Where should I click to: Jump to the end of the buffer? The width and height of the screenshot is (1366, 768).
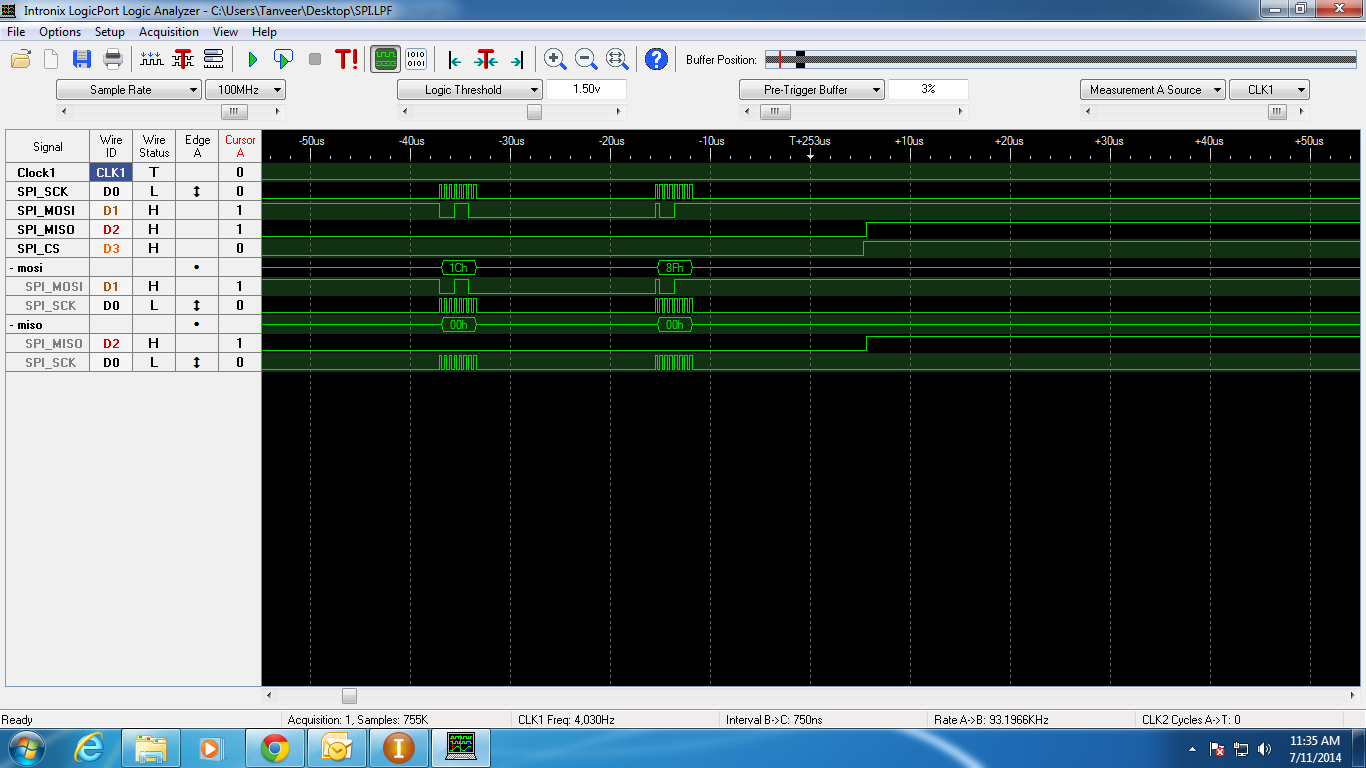tap(517, 60)
